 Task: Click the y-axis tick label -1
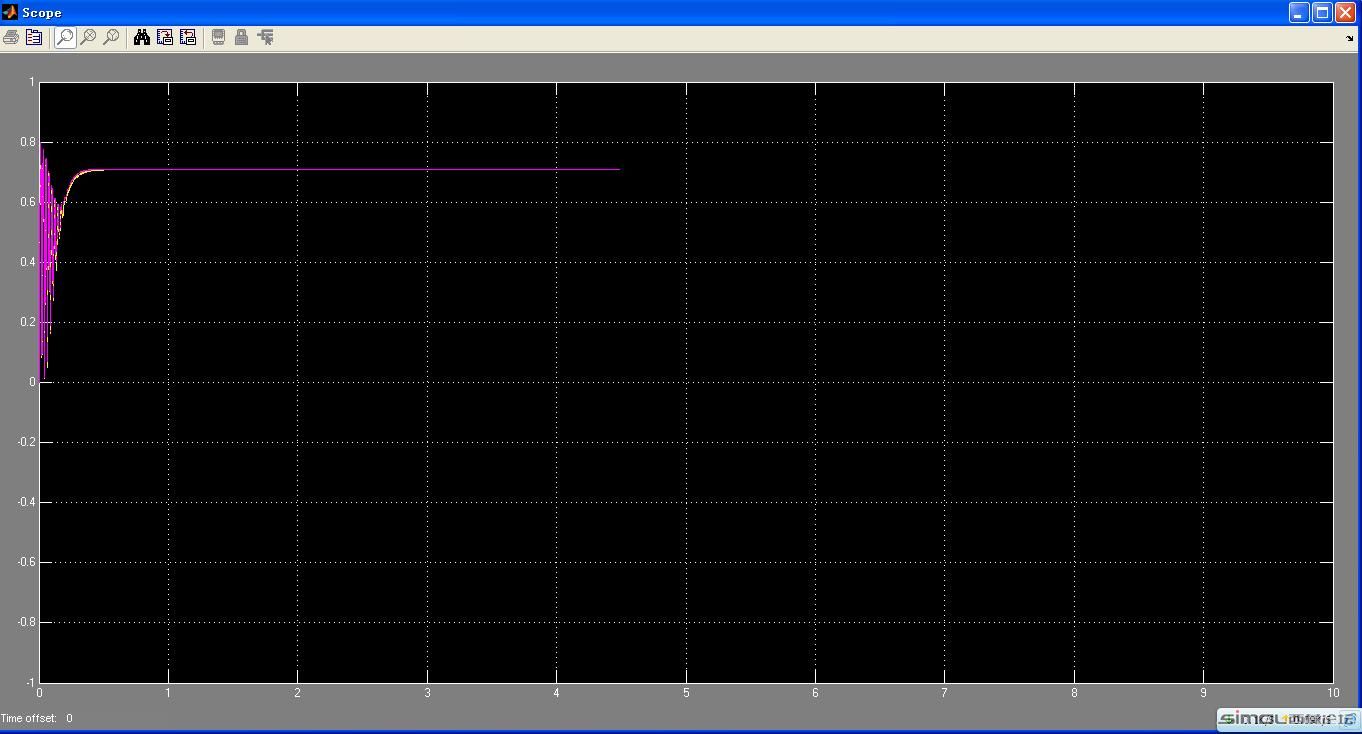tap(31, 682)
